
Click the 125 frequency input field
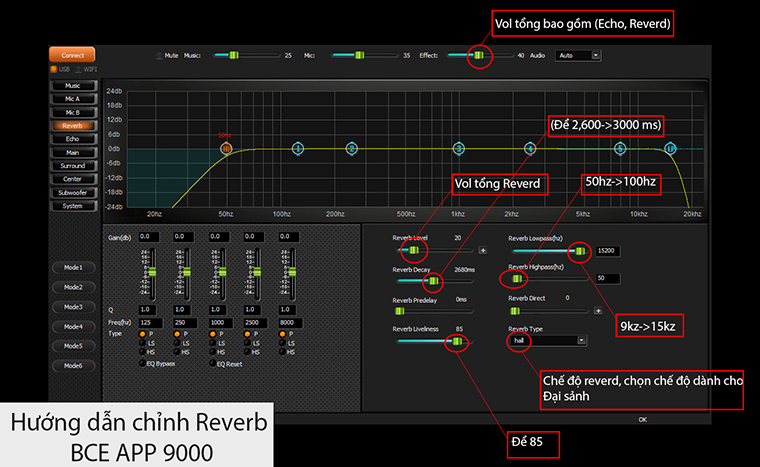click(151, 323)
